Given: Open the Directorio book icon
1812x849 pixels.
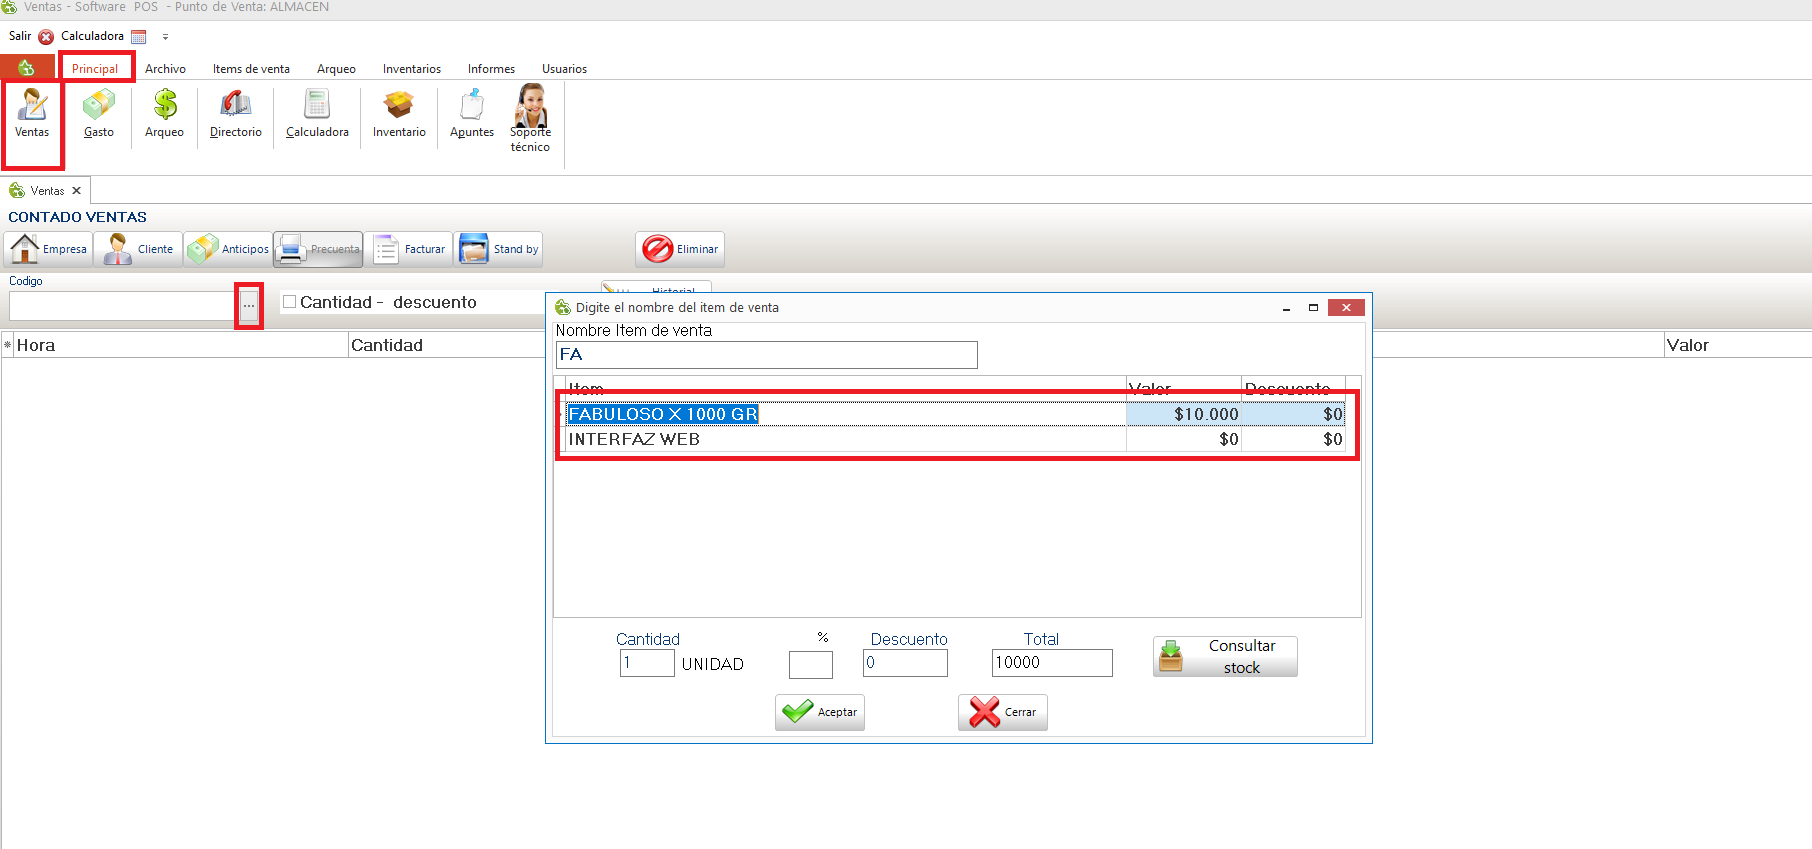Looking at the screenshot, I should [235, 114].
